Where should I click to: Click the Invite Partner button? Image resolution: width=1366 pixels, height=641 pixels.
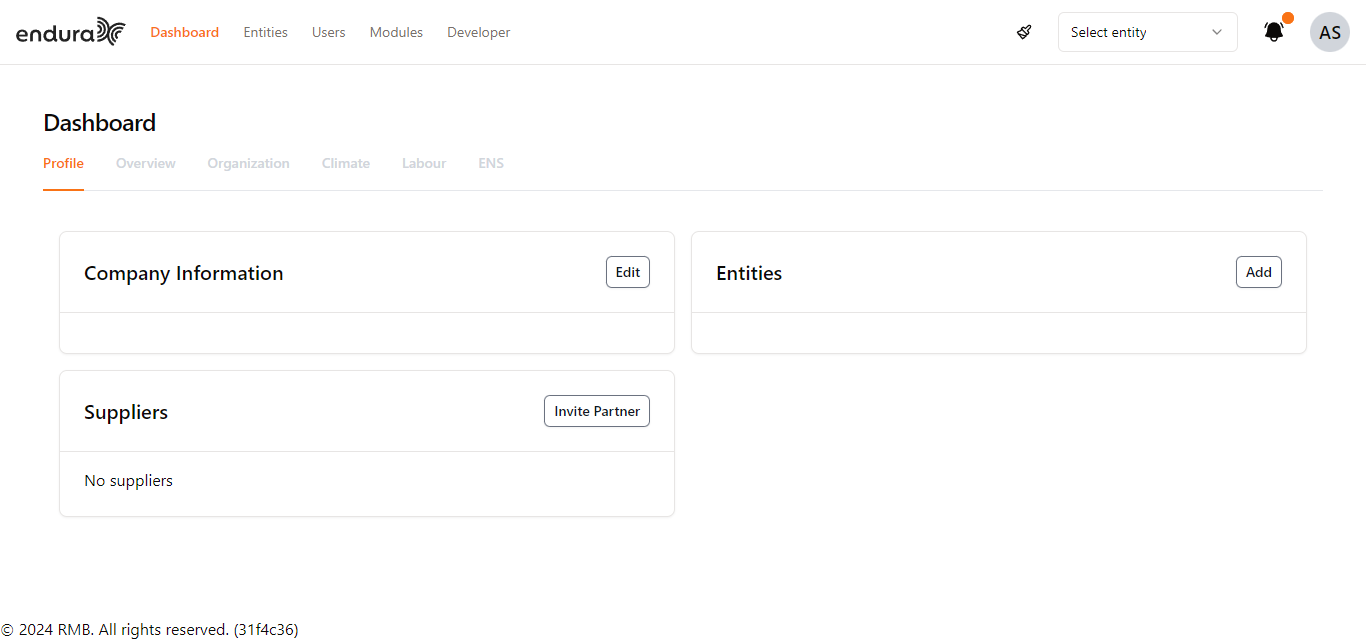pyautogui.click(x=597, y=411)
